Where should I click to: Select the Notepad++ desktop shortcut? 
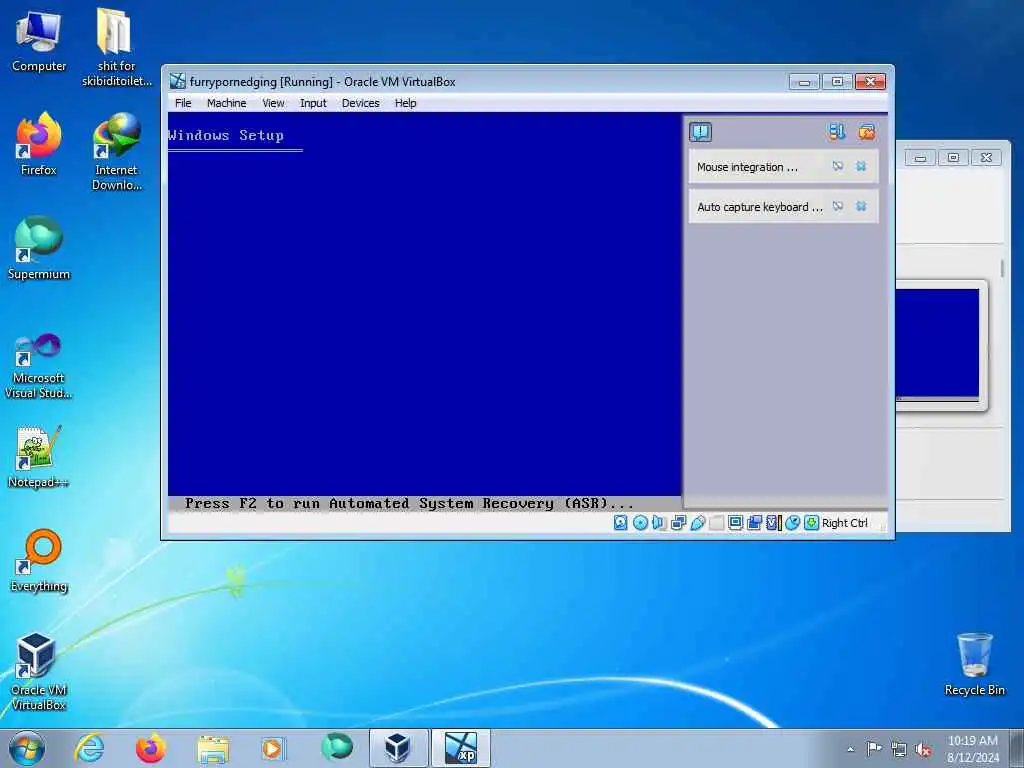coord(39,456)
